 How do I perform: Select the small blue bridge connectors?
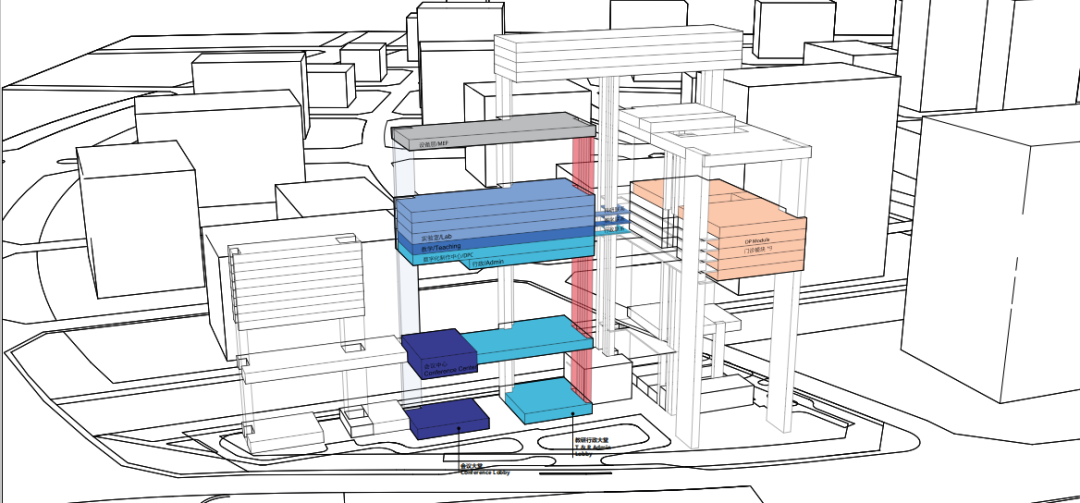click(x=614, y=218)
